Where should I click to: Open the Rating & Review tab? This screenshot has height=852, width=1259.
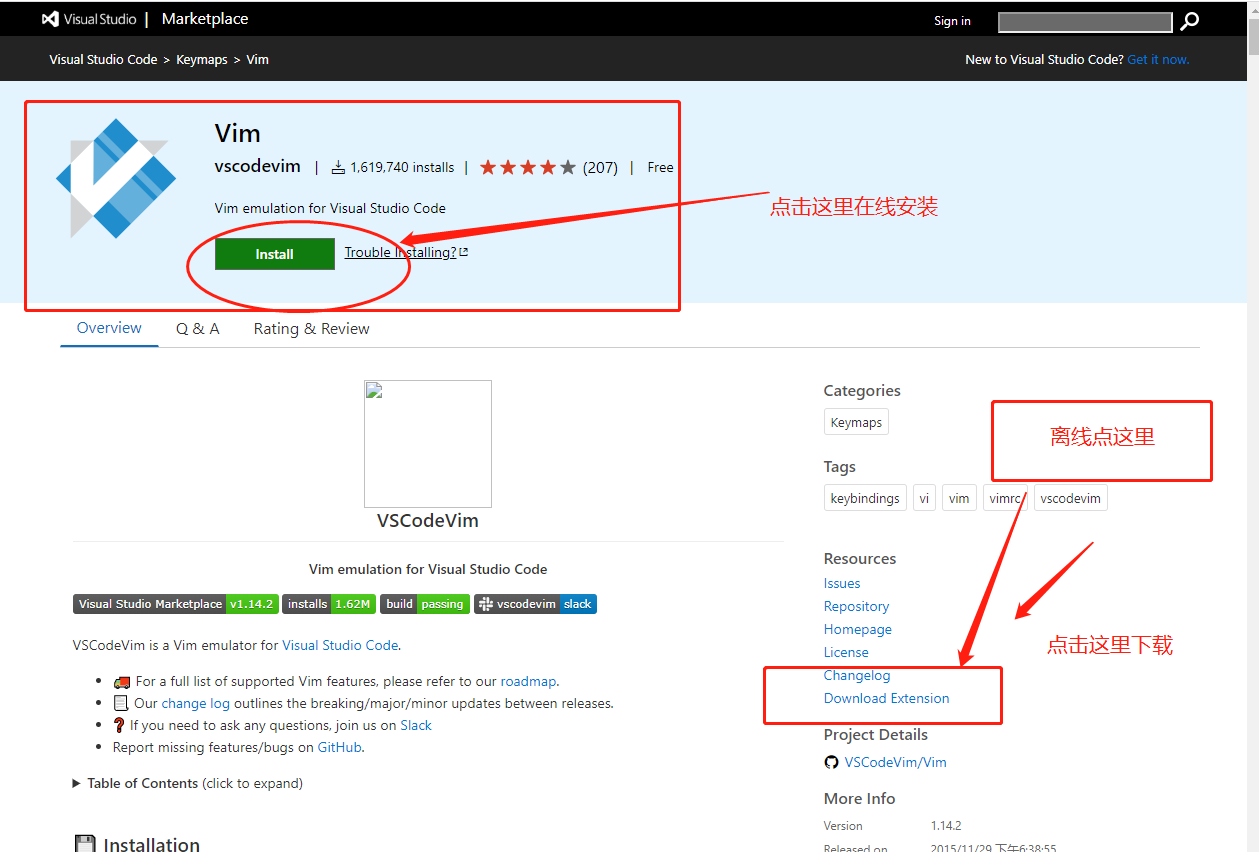point(311,329)
